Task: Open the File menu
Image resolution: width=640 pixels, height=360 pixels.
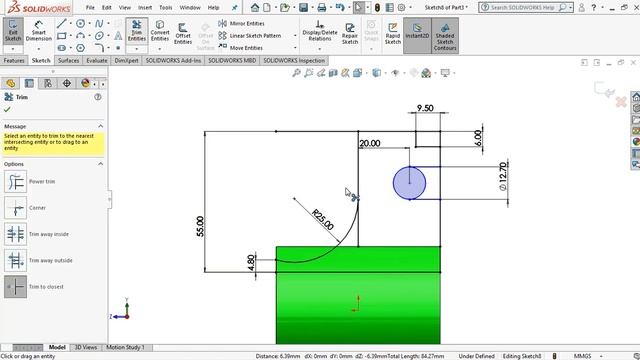Action: pos(90,7)
